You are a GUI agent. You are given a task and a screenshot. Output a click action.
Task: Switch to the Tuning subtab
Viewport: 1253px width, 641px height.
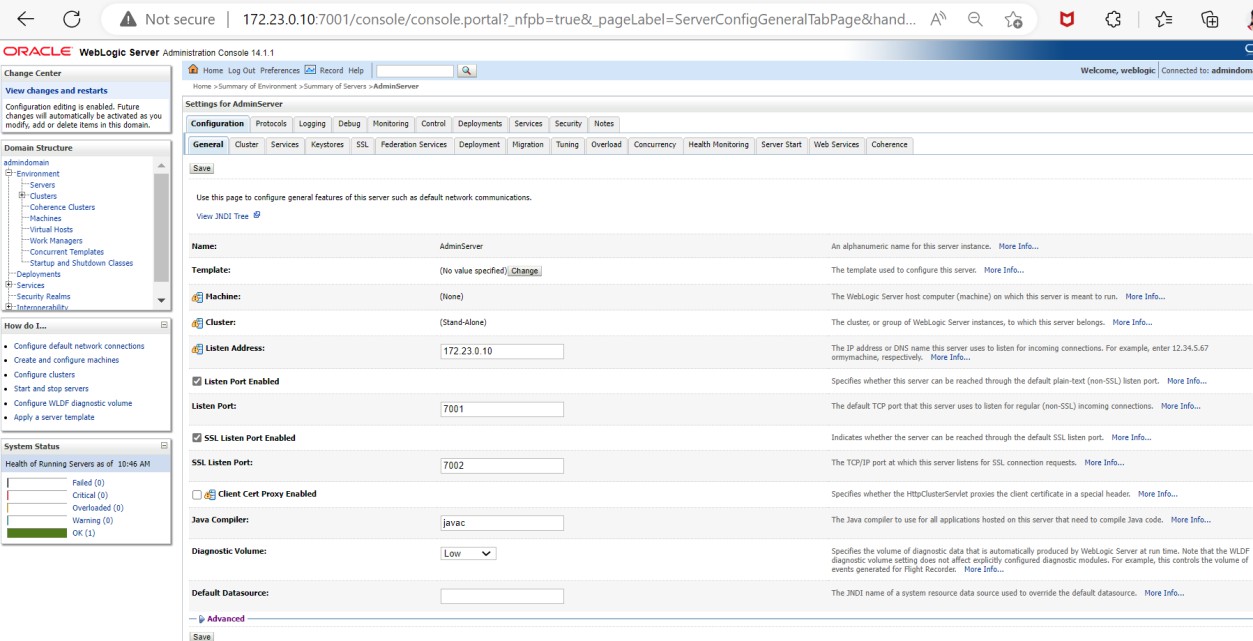coord(567,145)
